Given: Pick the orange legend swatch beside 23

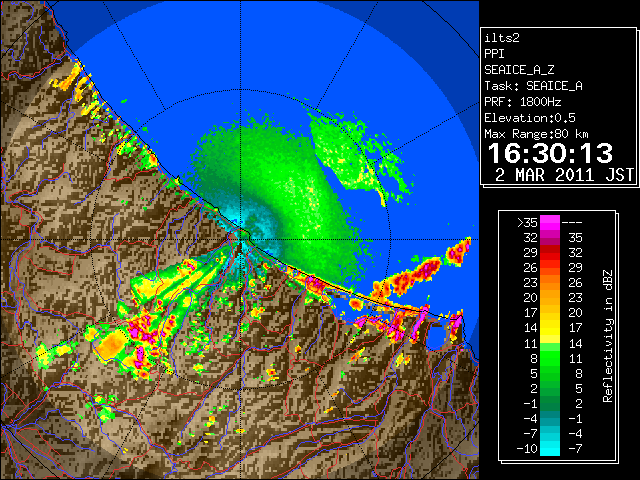Looking at the screenshot, I should click(x=550, y=283).
